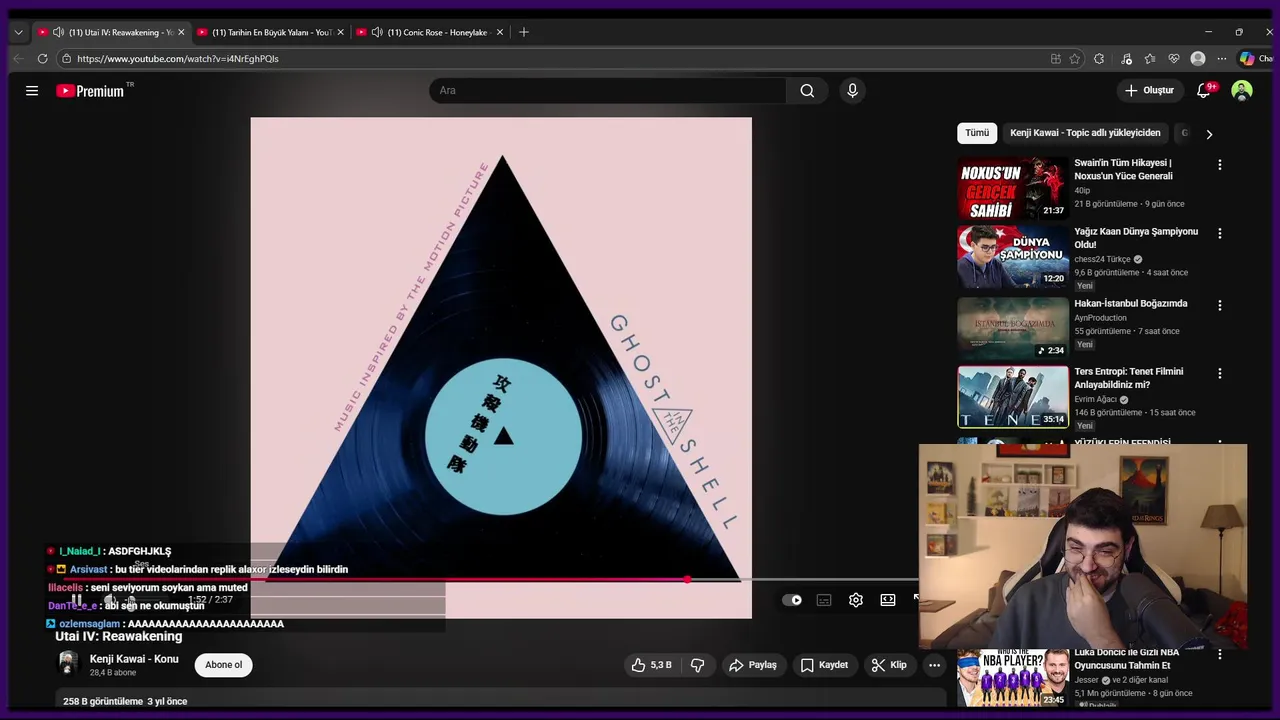The image size is (1280, 720).
Task: Open the Noxus'un Gerçek Sahibi thumbnail
Action: click(x=1013, y=188)
